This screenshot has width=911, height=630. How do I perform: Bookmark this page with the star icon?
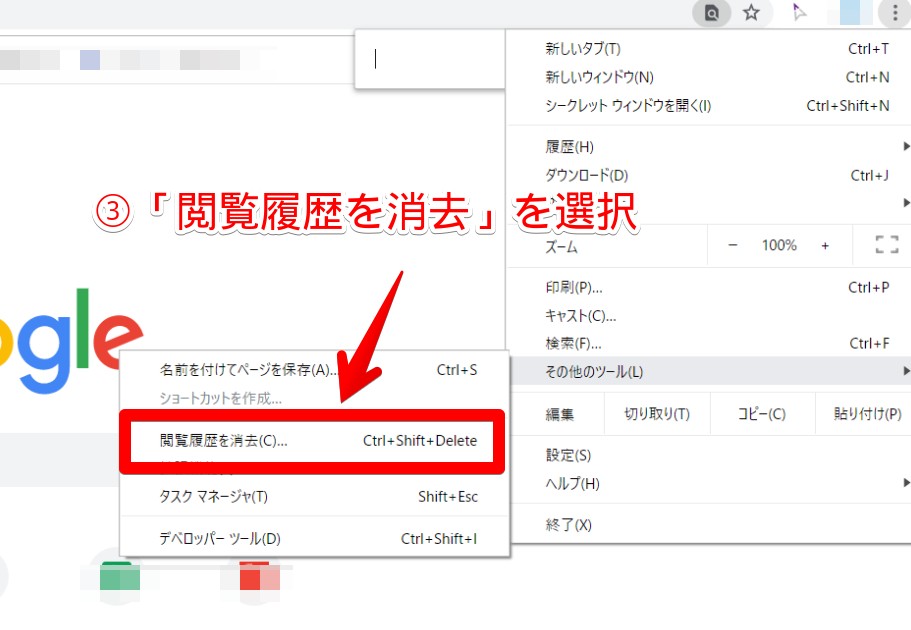752,13
